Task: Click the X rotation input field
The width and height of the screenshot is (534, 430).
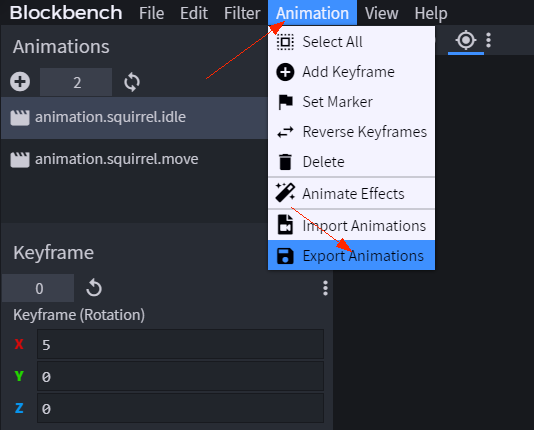Action: (x=180, y=344)
